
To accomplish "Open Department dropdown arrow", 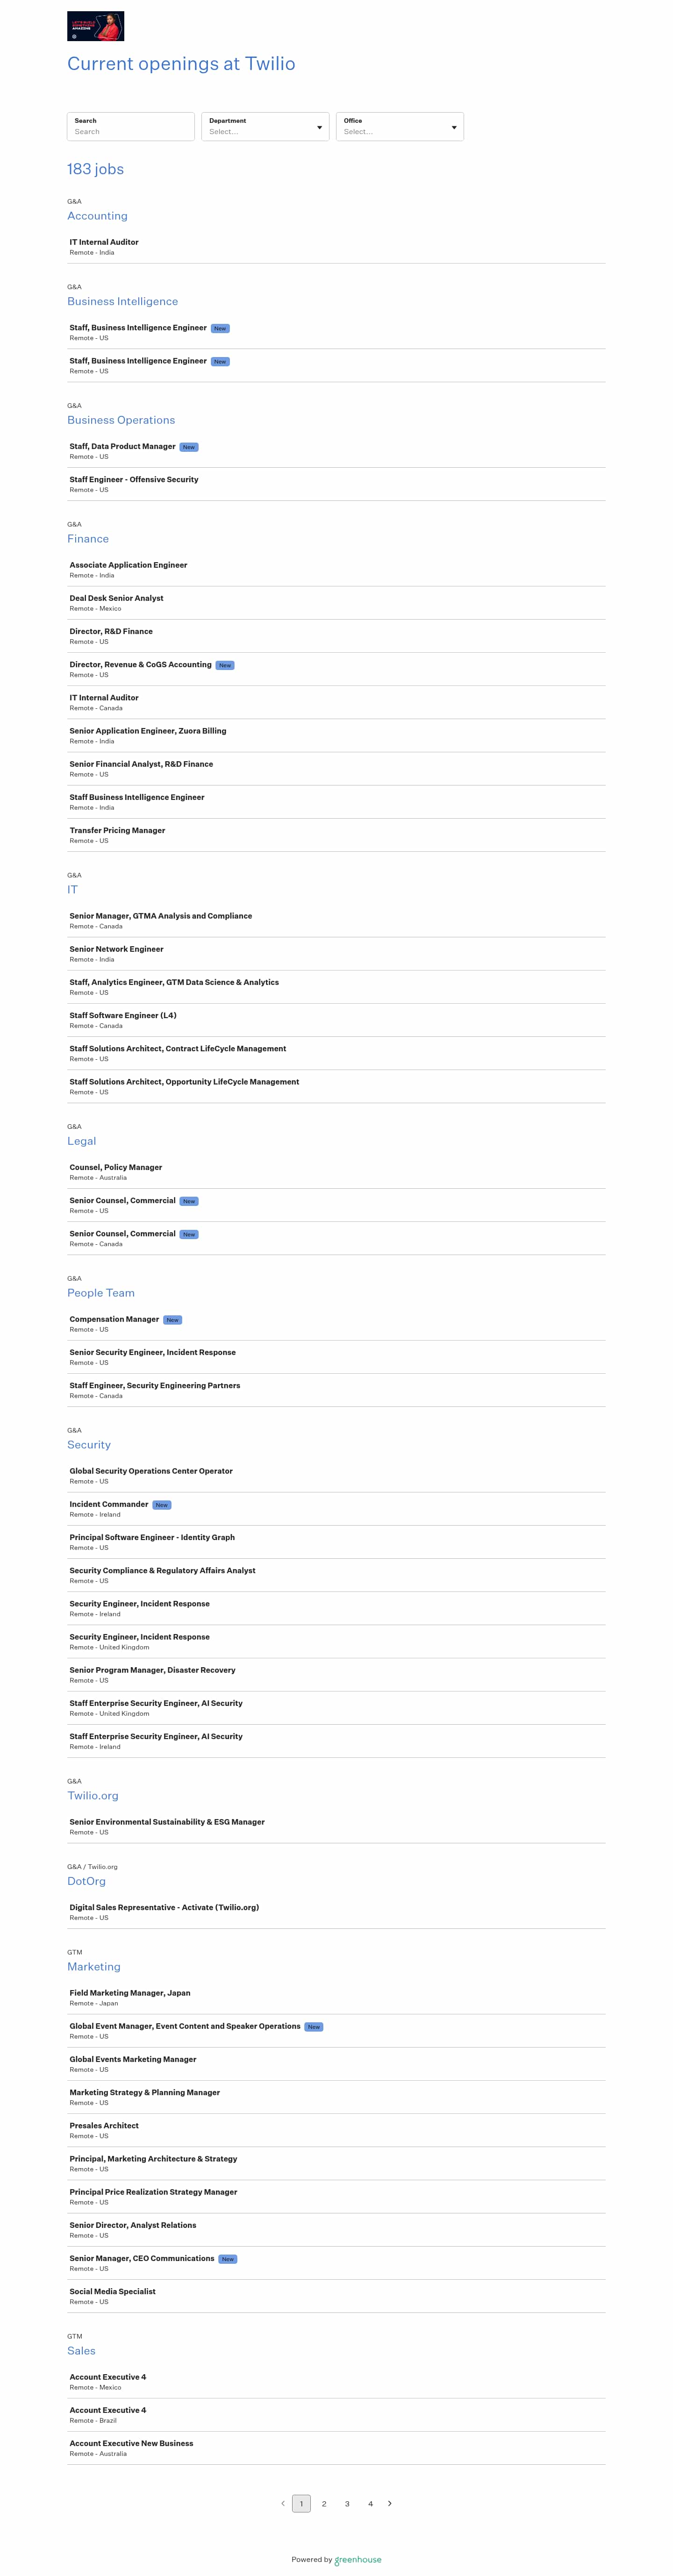I will click(x=319, y=127).
